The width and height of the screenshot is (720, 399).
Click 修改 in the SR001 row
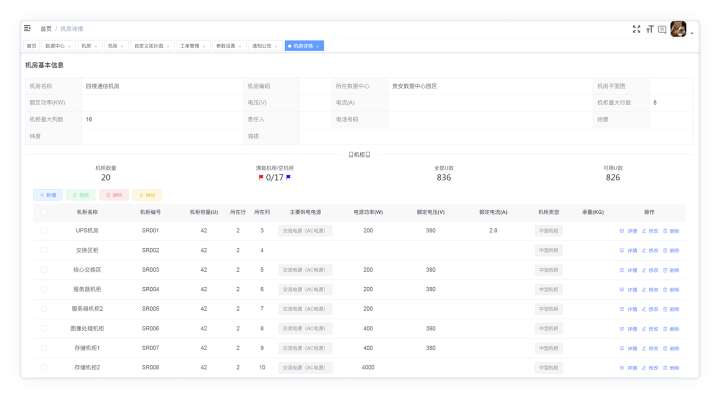650,231
